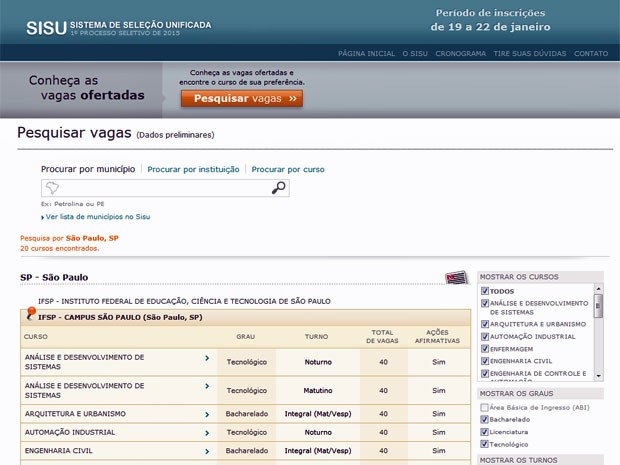Expand 'Ver lista de municípios no Sisu'
This screenshot has height=465, width=620.
click(x=97, y=217)
